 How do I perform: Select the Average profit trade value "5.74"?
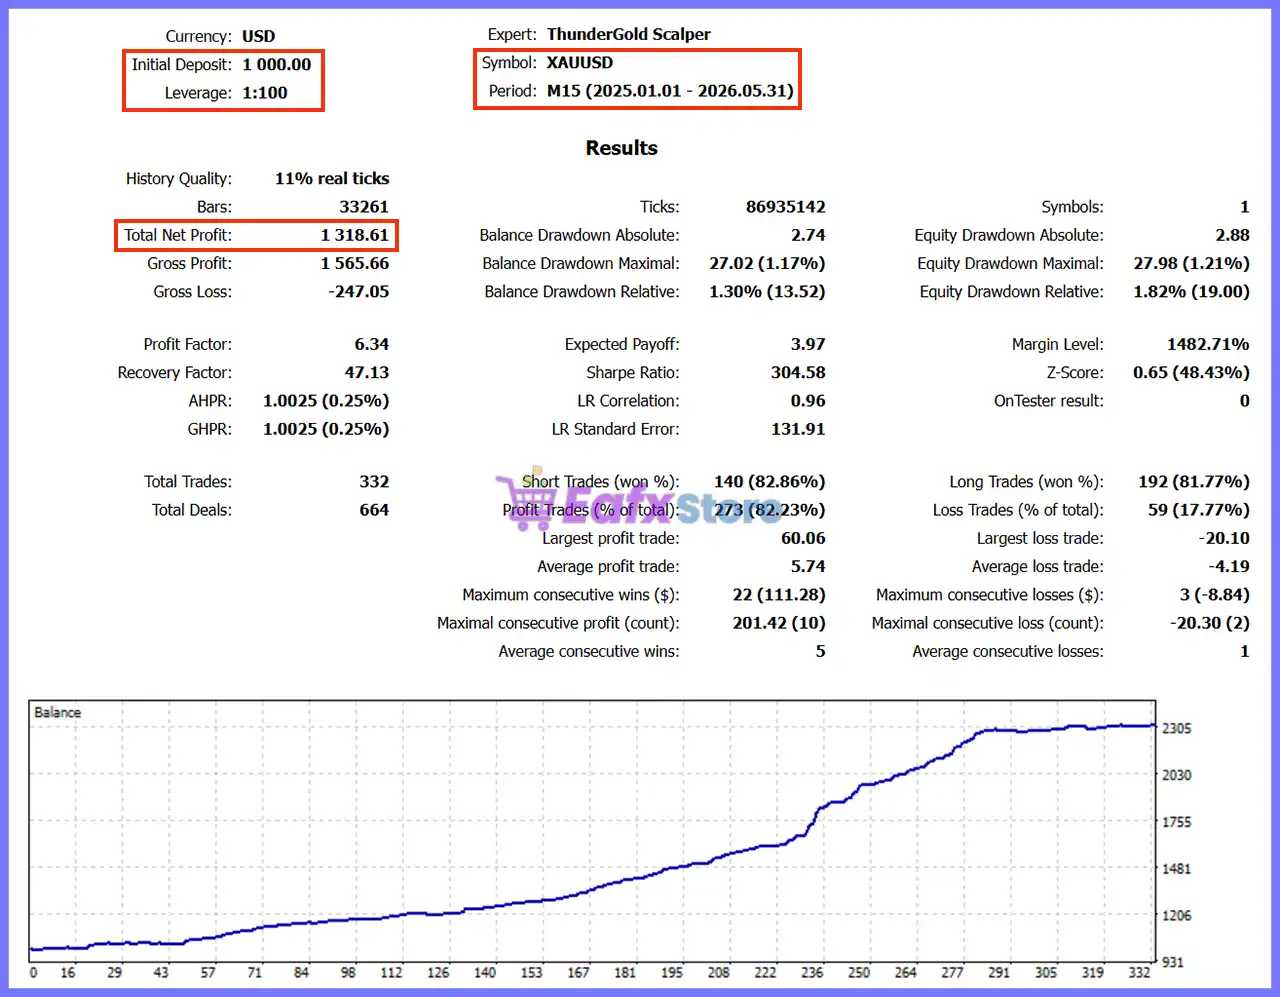[808, 567]
